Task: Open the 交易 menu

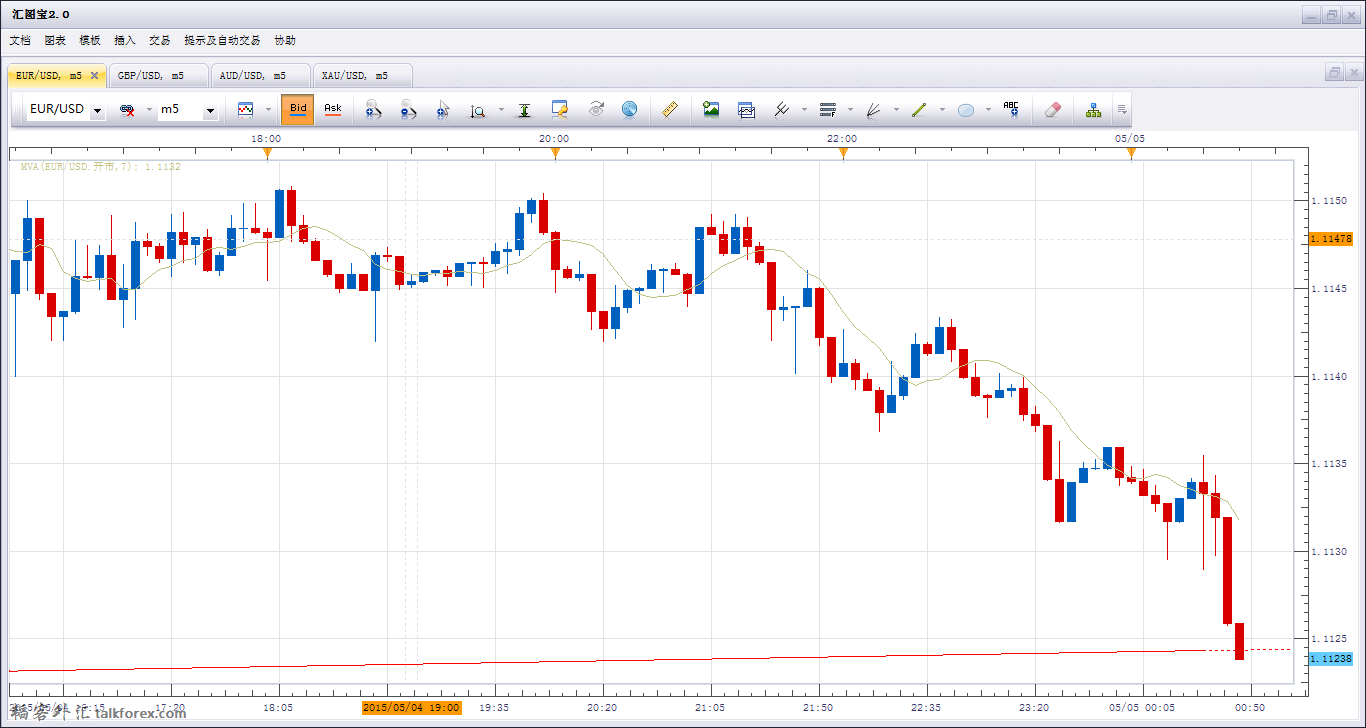Action: coord(160,41)
